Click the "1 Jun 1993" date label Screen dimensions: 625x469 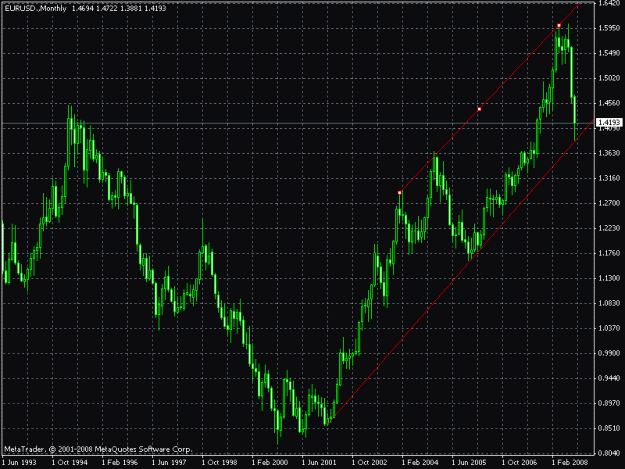(x=20, y=463)
